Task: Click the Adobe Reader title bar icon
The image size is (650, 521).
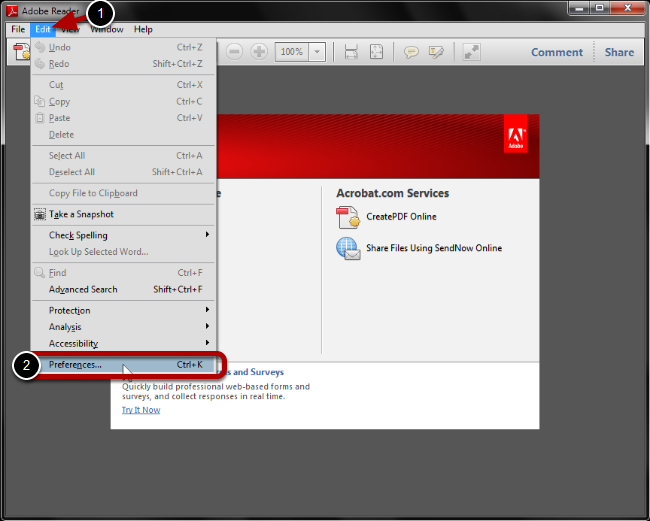Action: tap(12, 11)
